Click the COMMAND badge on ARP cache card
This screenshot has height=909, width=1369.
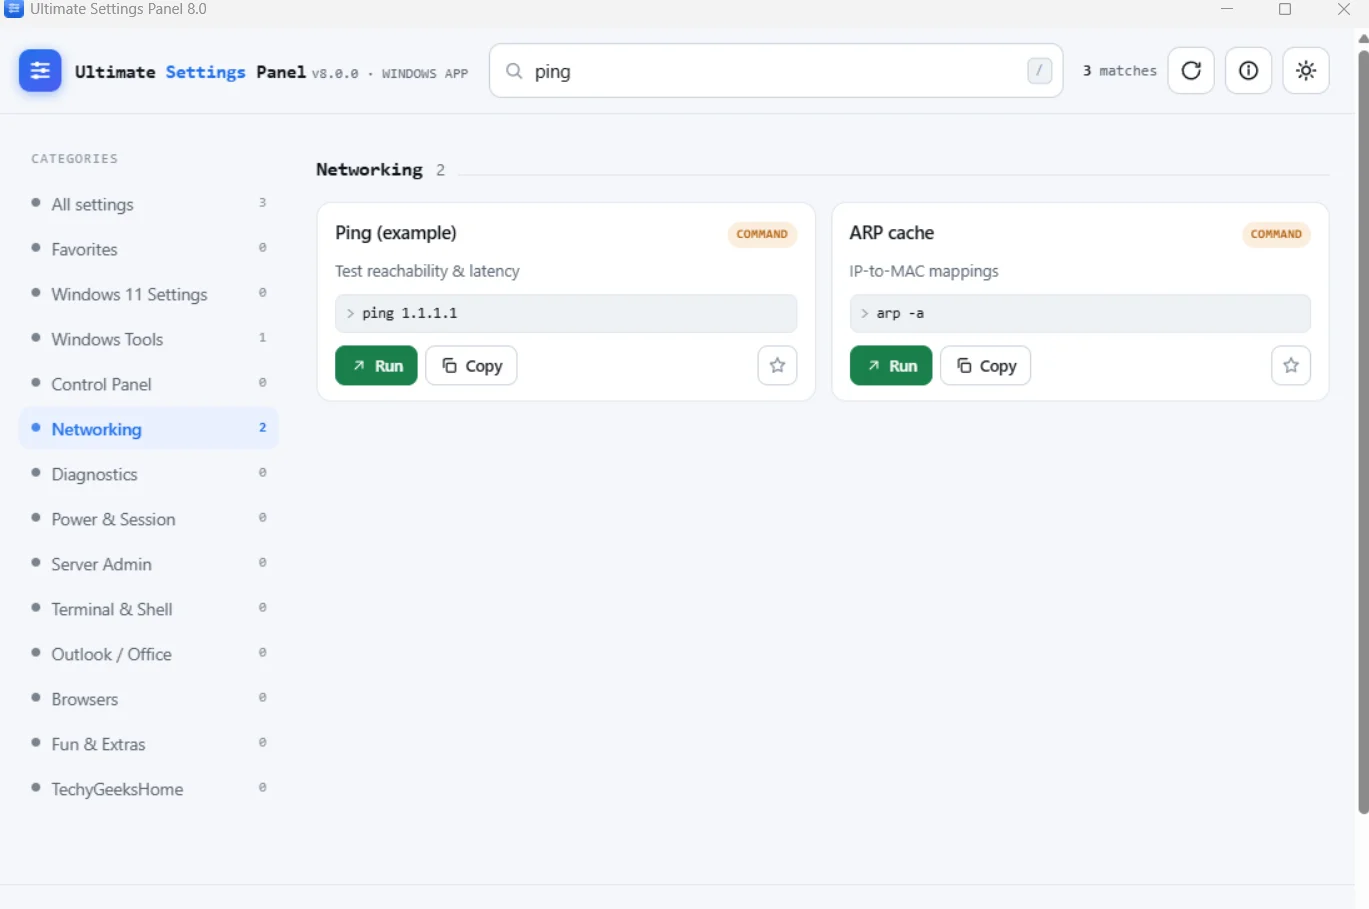coord(1276,234)
